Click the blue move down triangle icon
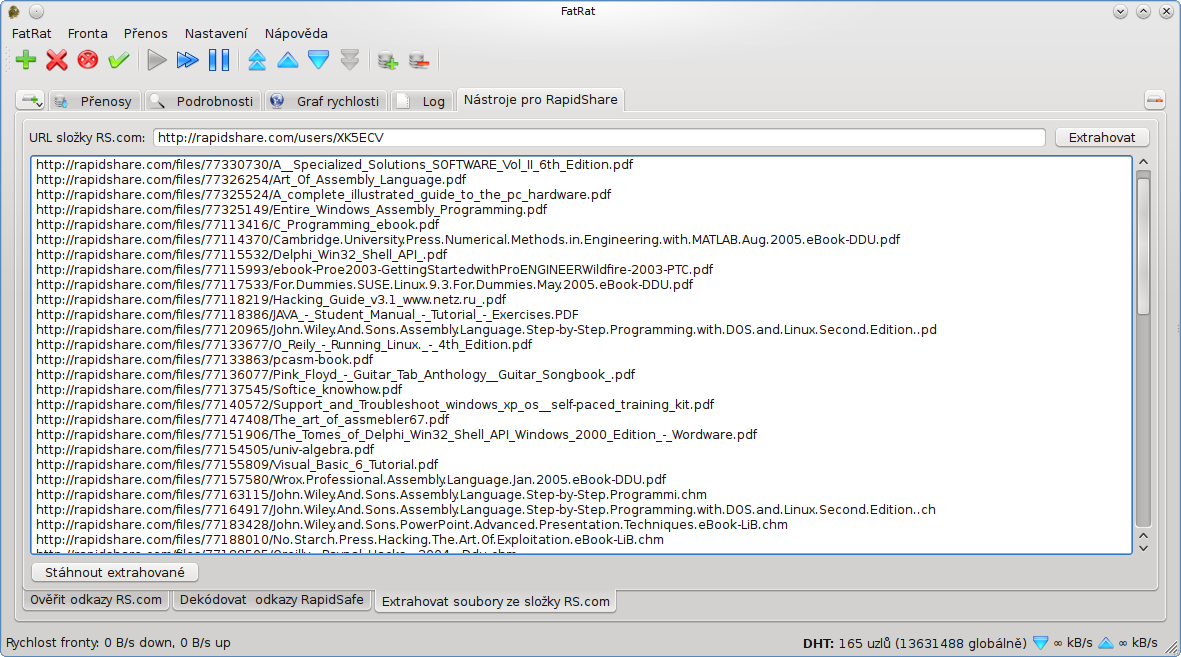This screenshot has height=657, width=1181. click(x=319, y=60)
